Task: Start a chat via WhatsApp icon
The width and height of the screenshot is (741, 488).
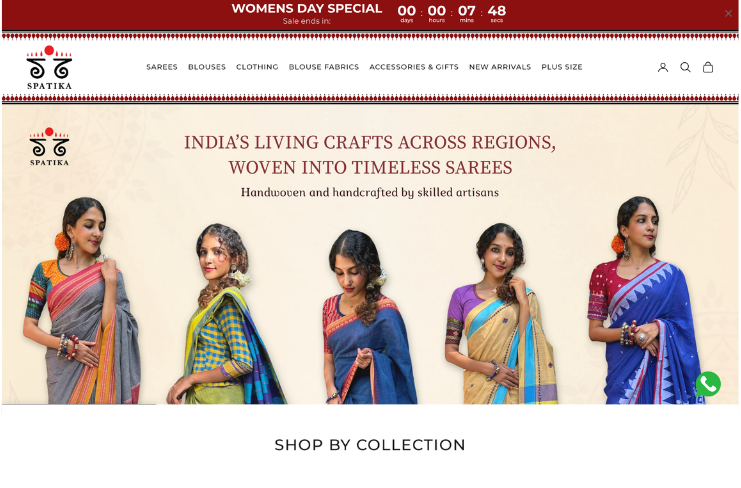Action: pos(708,384)
